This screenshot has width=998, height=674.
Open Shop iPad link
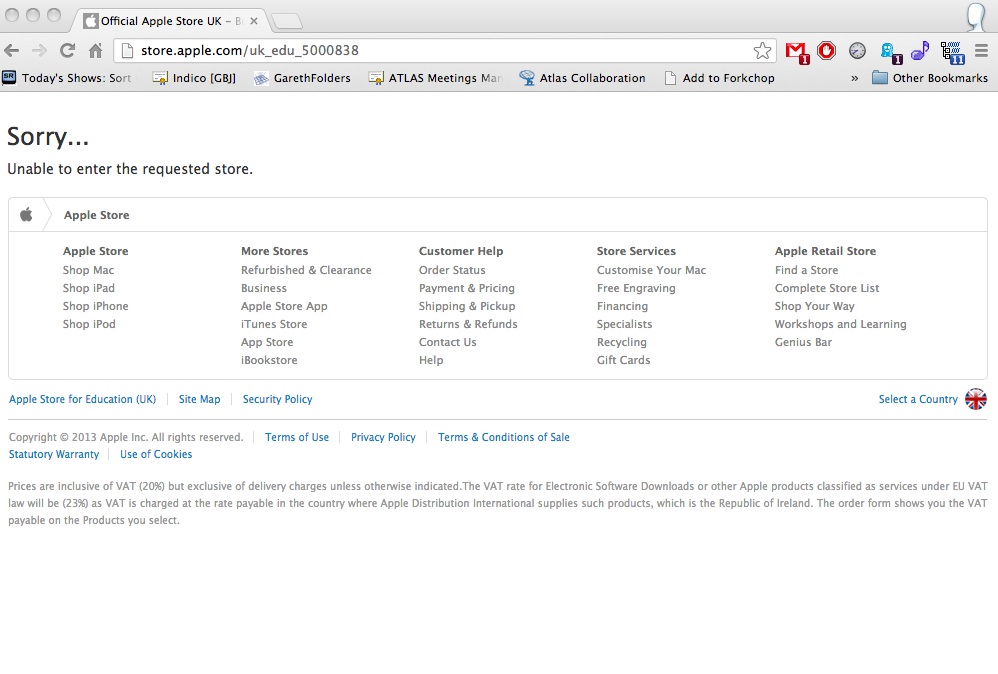[88, 288]
